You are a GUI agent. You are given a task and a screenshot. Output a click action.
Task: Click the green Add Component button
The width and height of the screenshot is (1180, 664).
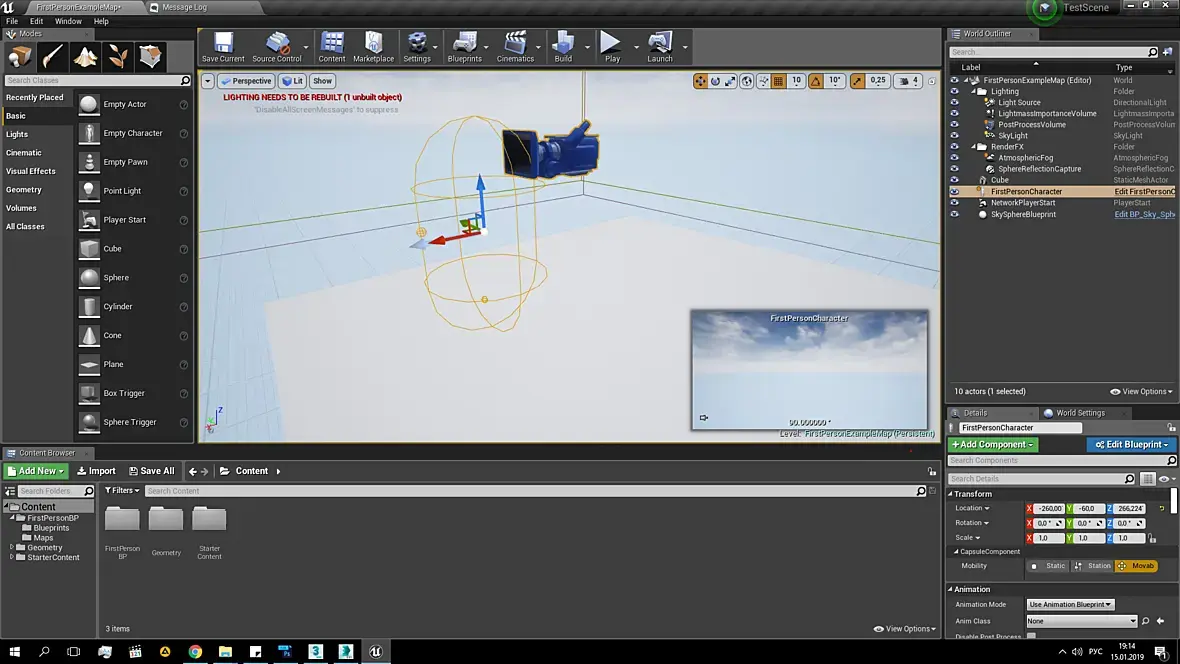(x=993, y=445)
